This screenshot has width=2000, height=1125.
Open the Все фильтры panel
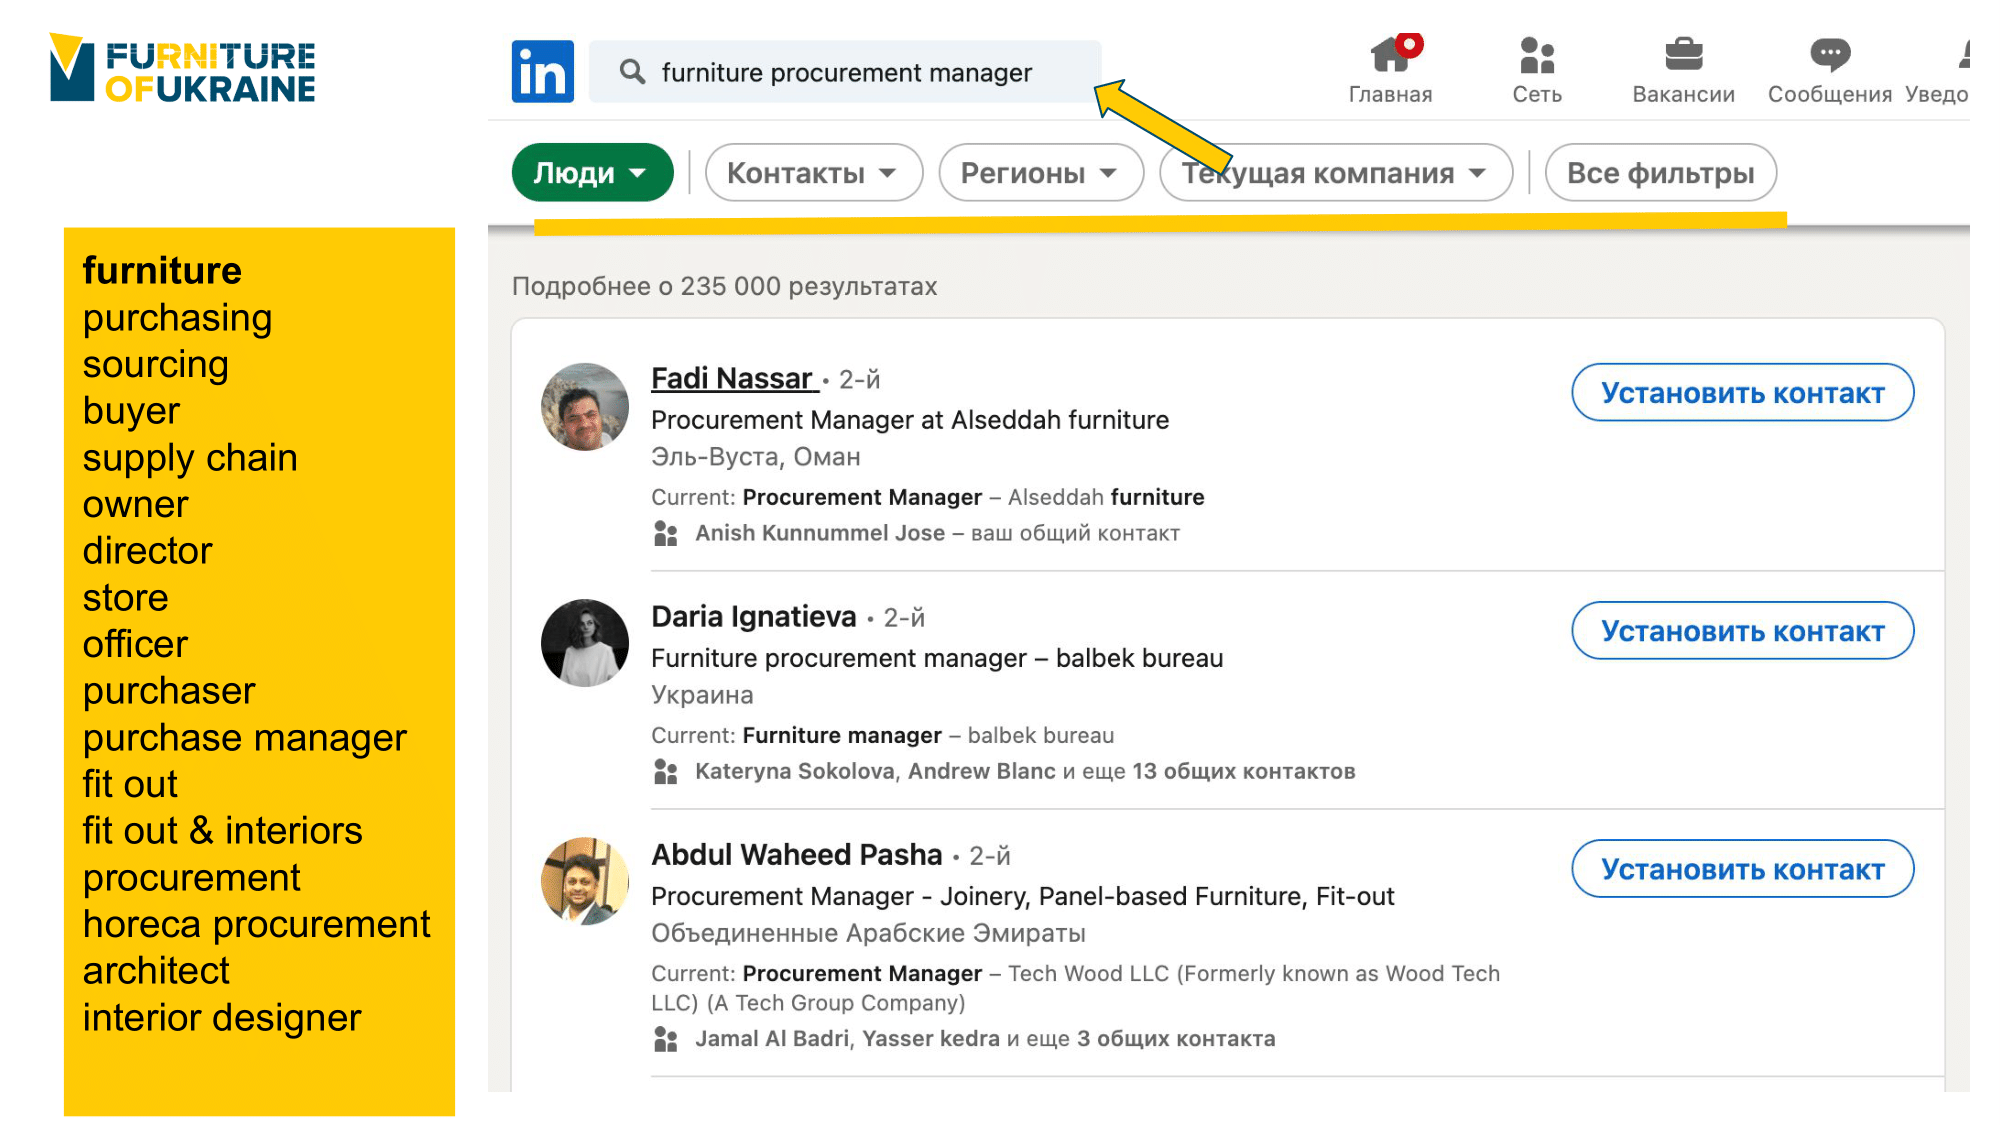pos(1660,172)
